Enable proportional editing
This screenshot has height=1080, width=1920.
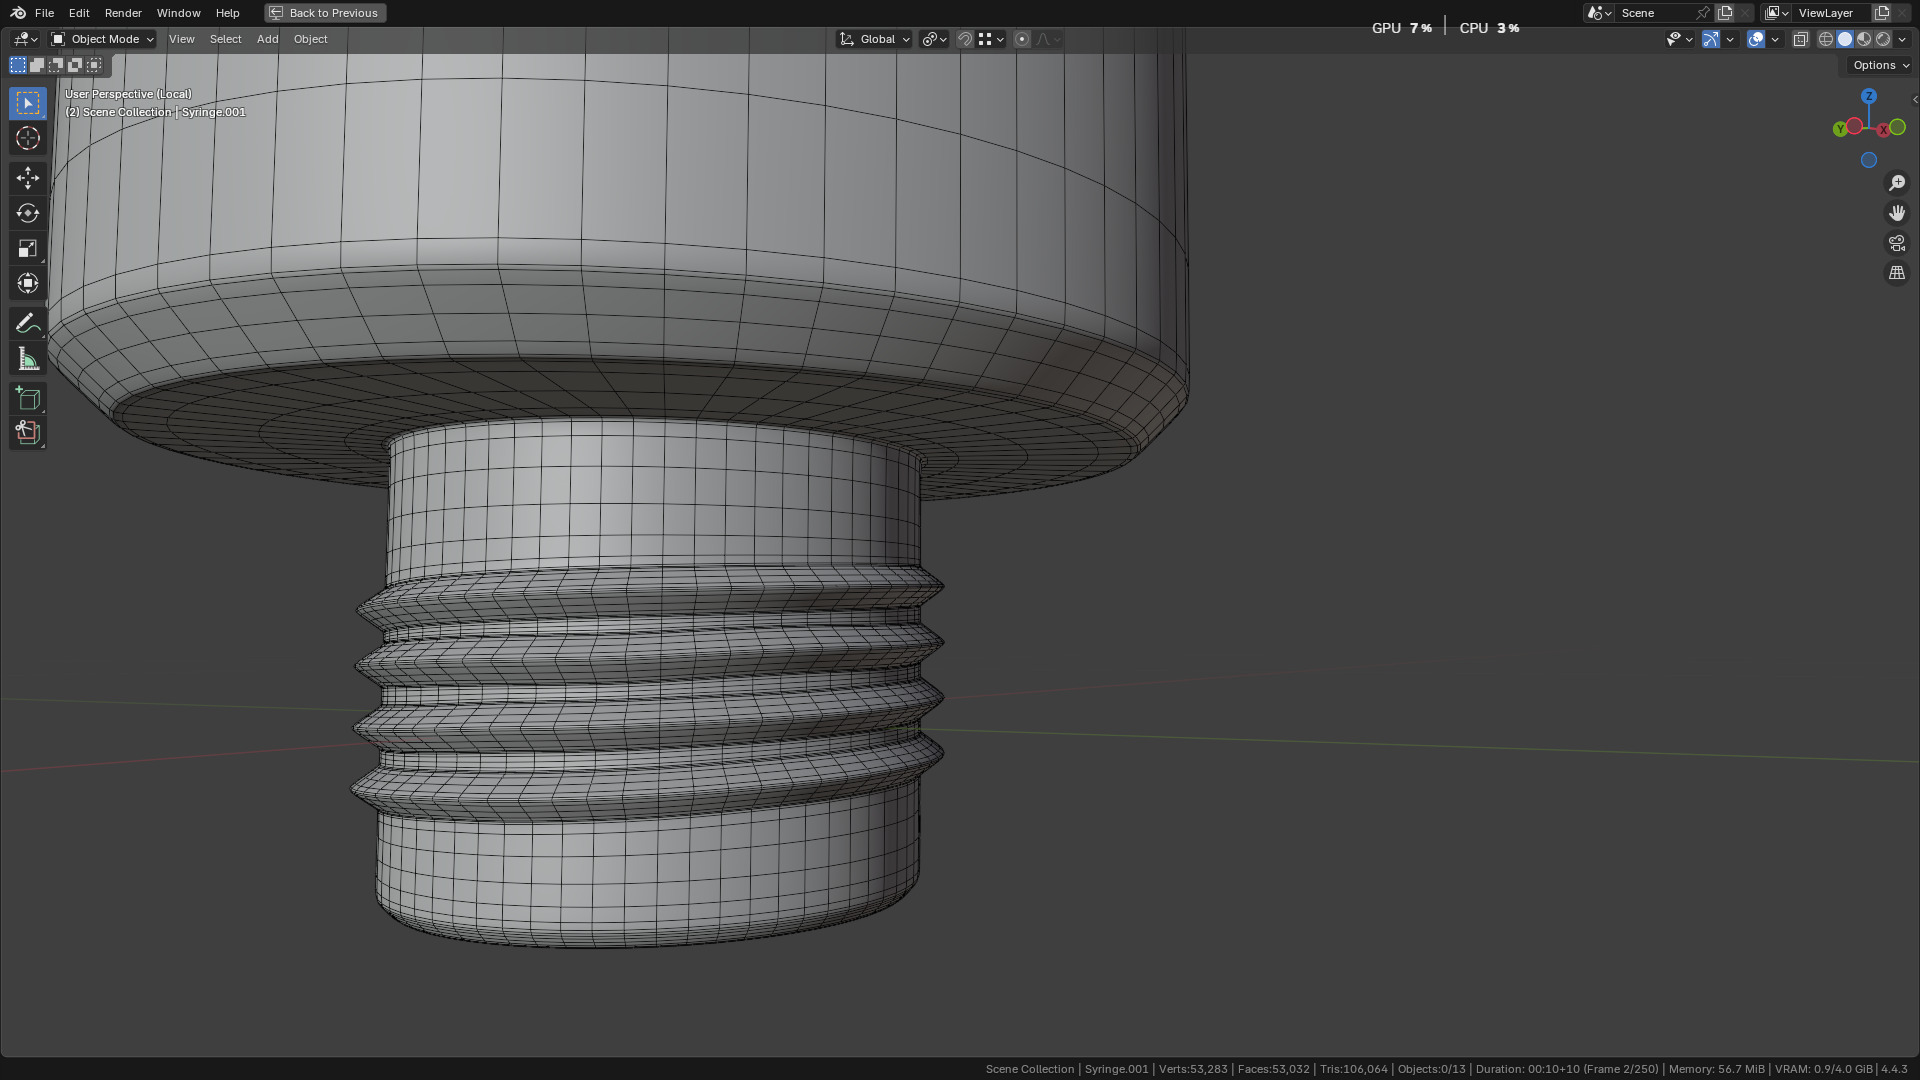tap(1021, 39)
